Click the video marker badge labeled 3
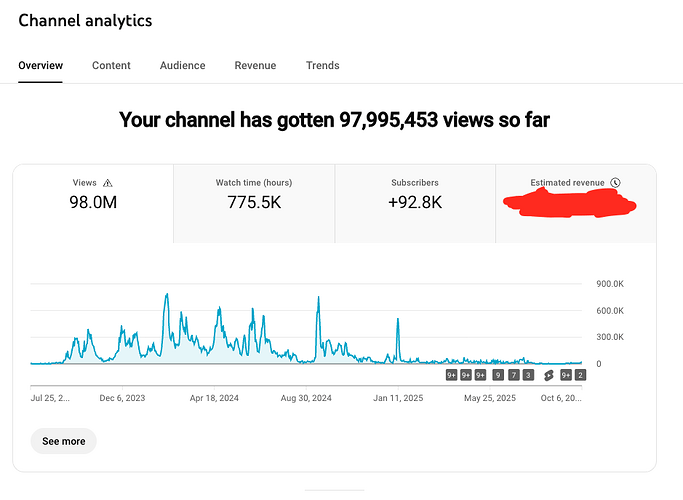Image resolution: width=683 pixels, height=500 pixels. point(528,375)
